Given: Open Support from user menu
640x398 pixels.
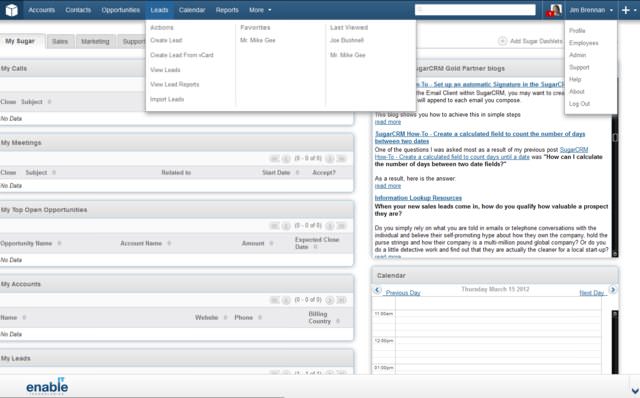Looking at the screenshot, I should pyautogui.click(x=579, y=67).
